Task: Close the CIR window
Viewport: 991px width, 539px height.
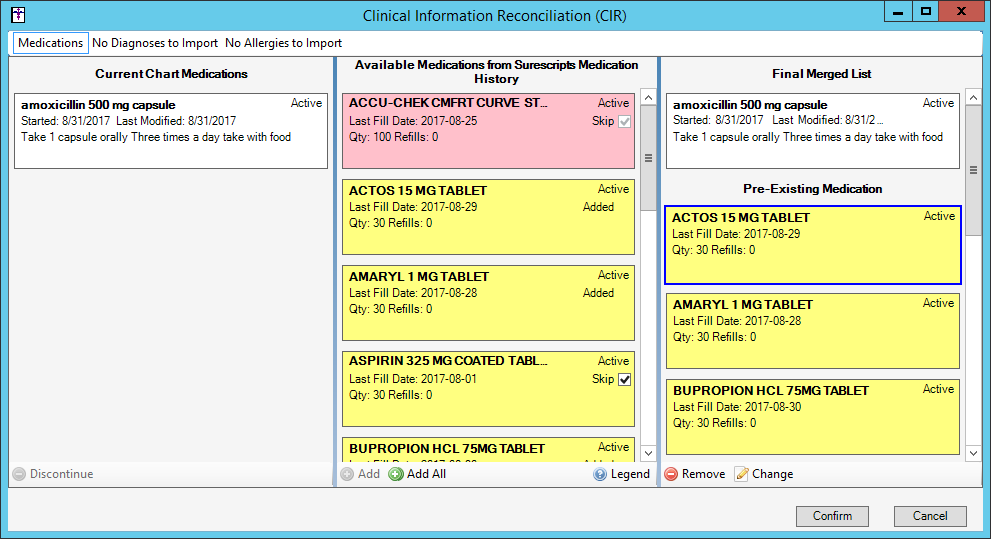Action: 961,11
